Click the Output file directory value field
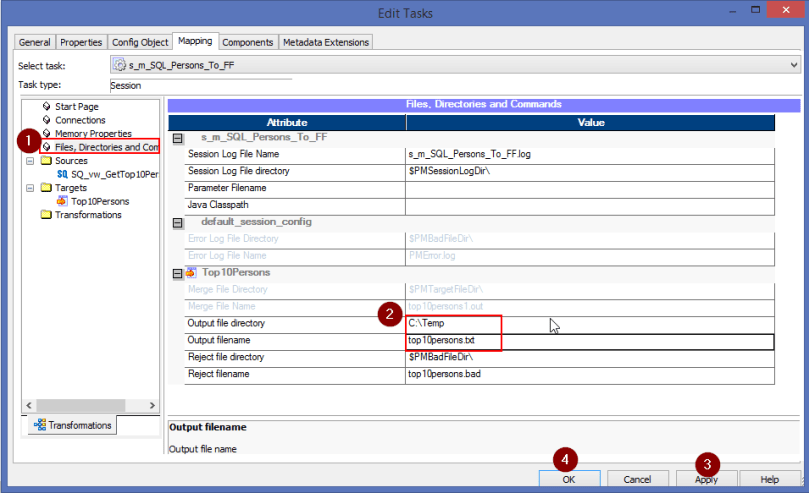Viewport: 809px width, 493px height. 453,324
